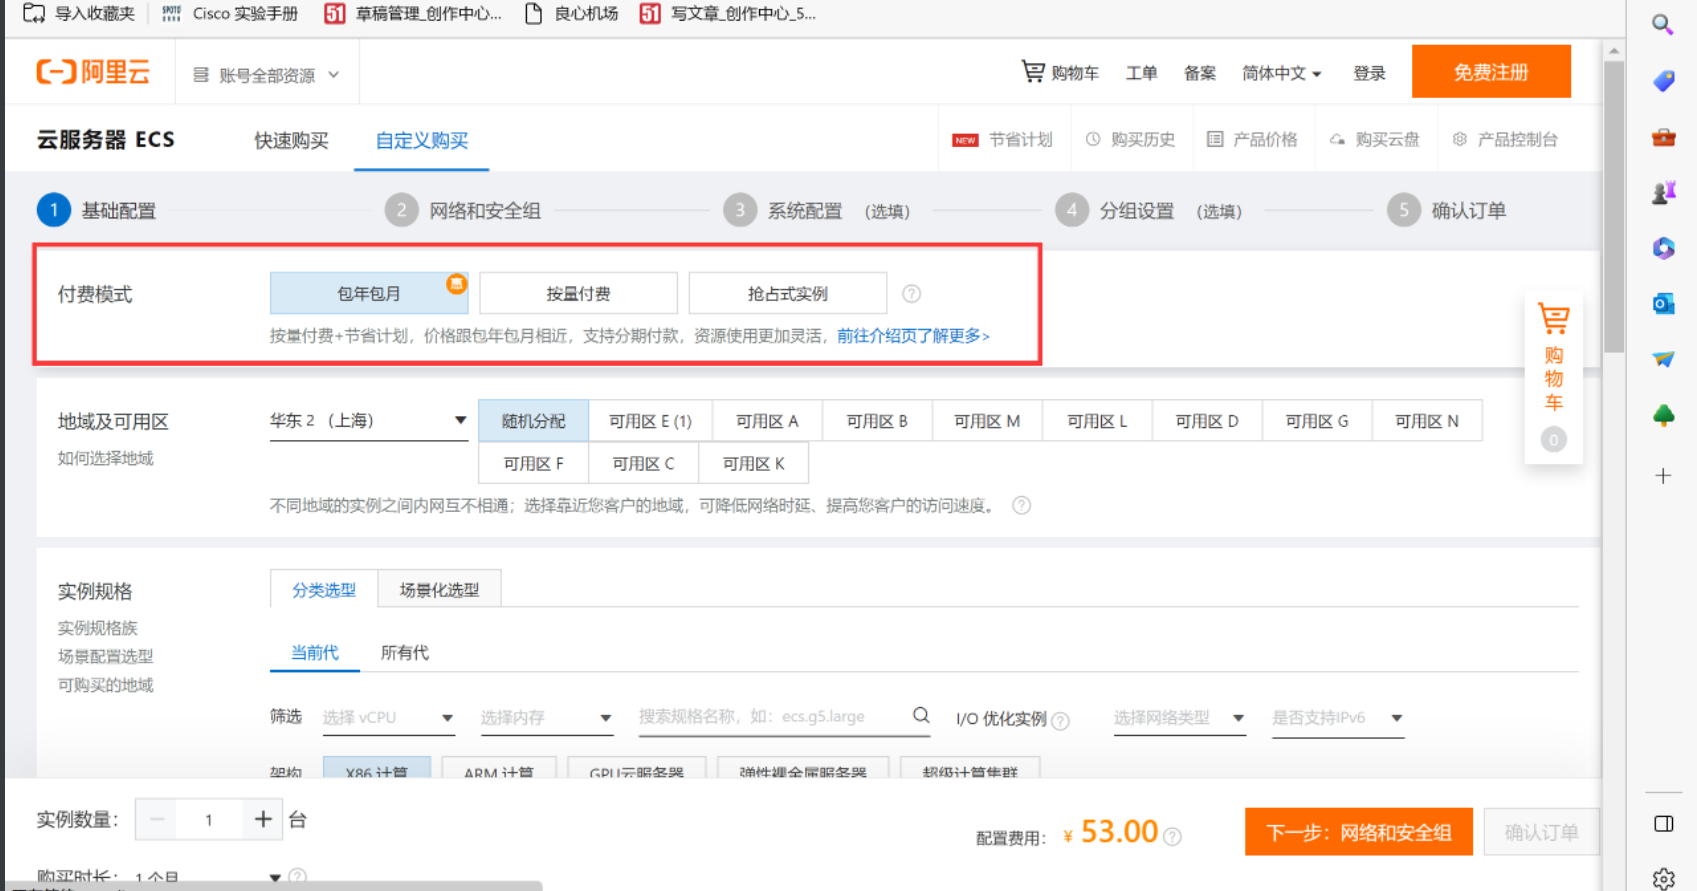Select 随机分配 availability zone

[x=533, y=421]
